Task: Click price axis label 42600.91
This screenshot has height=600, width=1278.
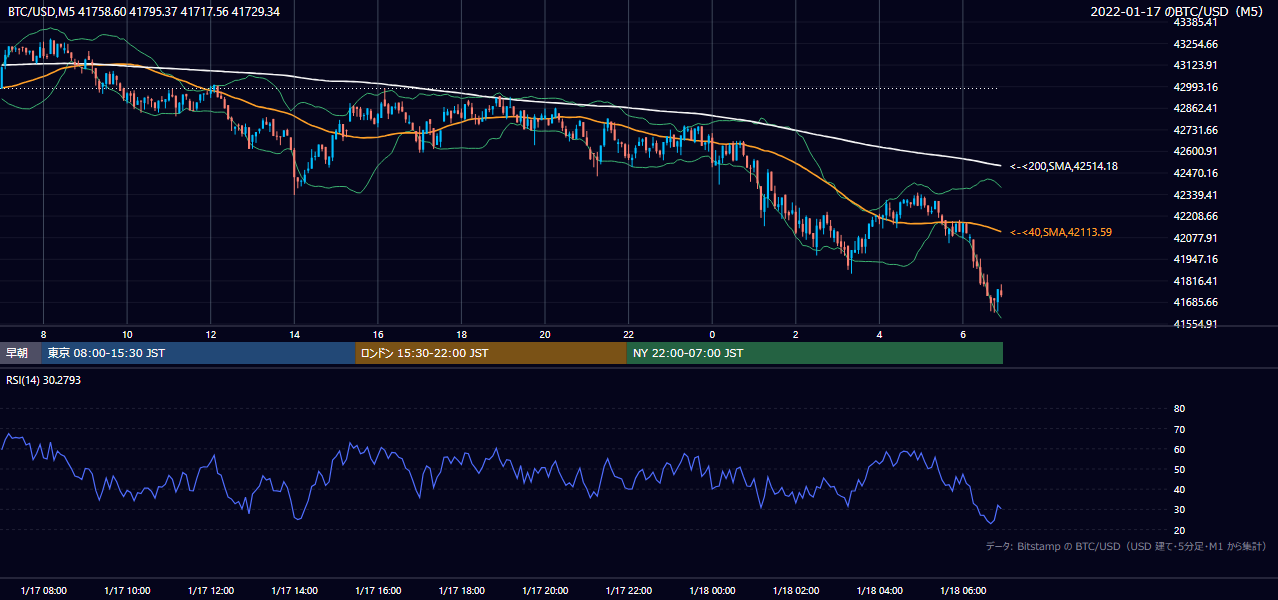Action: (x=1196, y=151)
